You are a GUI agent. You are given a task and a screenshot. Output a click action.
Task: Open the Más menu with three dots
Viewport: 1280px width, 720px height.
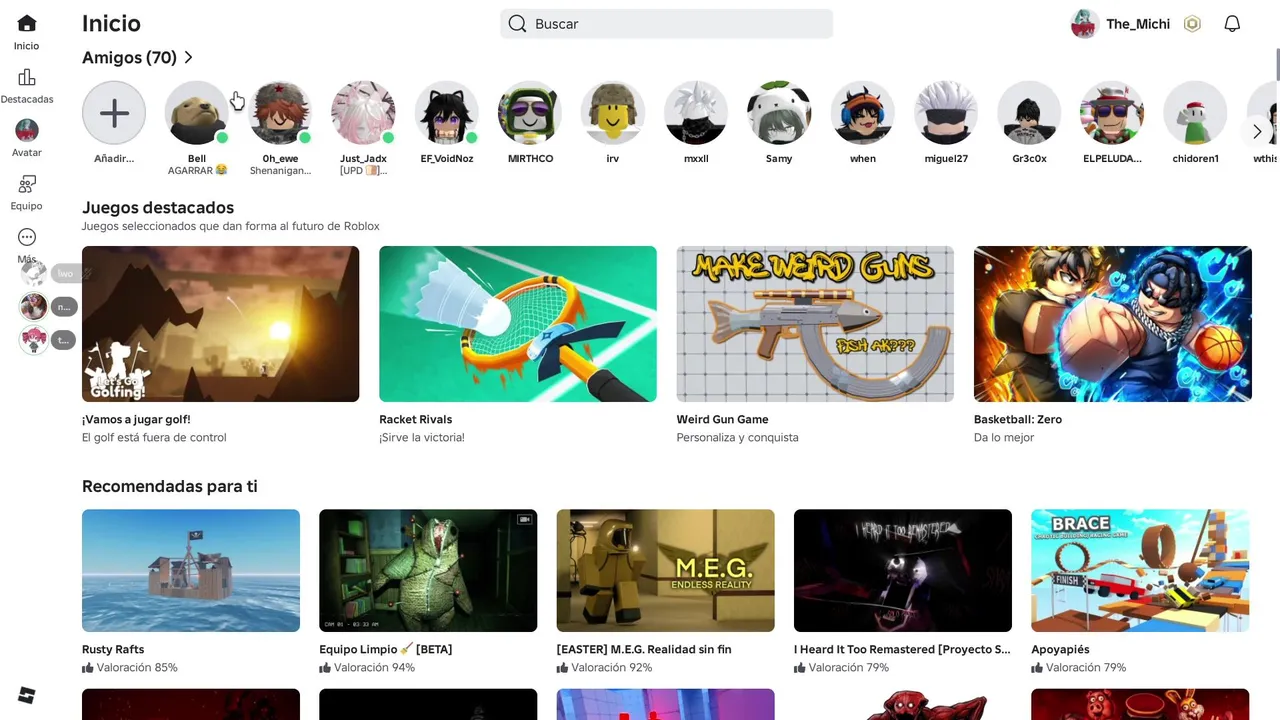[27, 237]
